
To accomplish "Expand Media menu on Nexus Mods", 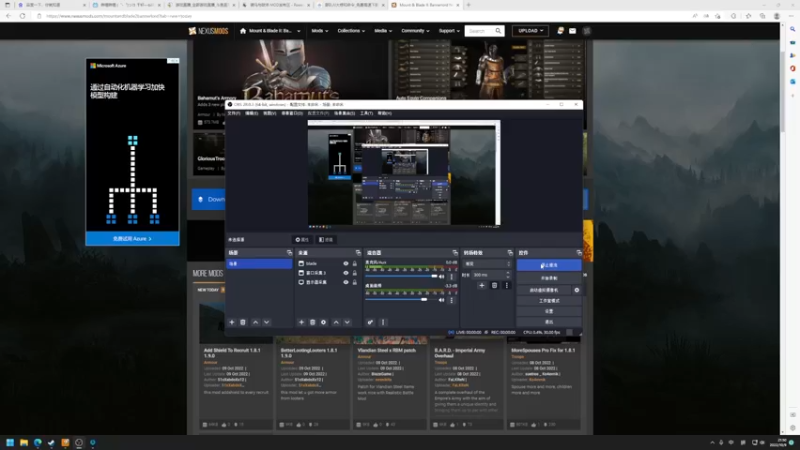I will (383, 31).
